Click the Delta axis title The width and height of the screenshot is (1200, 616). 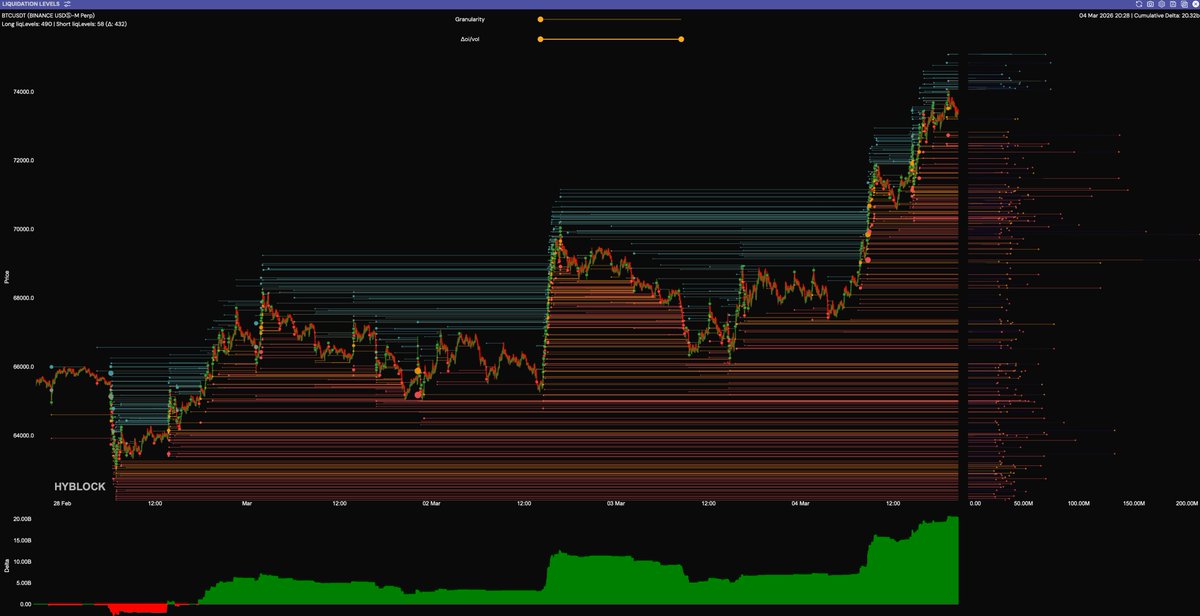[6, 565]
